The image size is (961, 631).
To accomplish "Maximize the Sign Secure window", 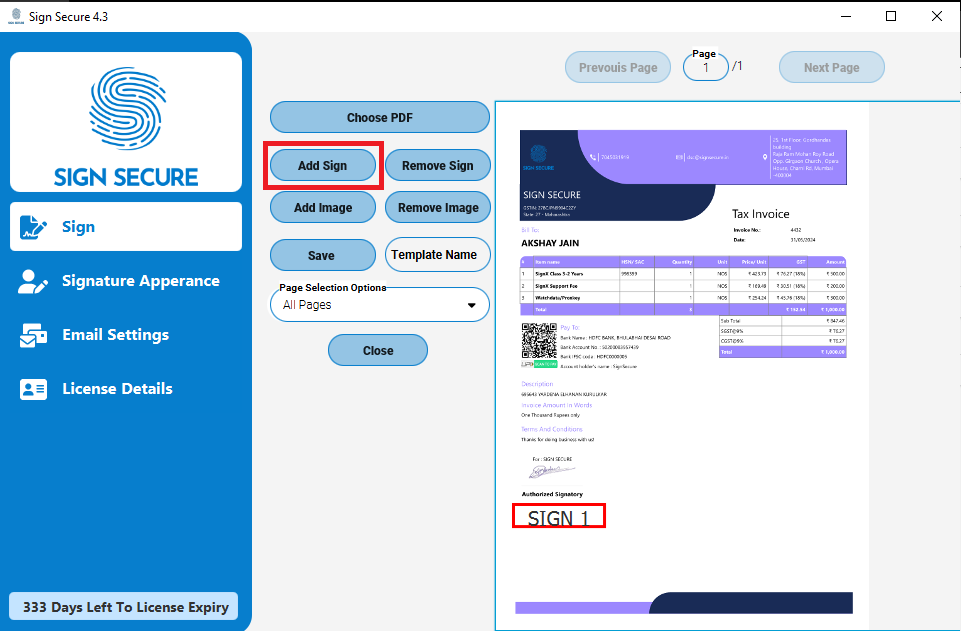I will coord(891,17).
